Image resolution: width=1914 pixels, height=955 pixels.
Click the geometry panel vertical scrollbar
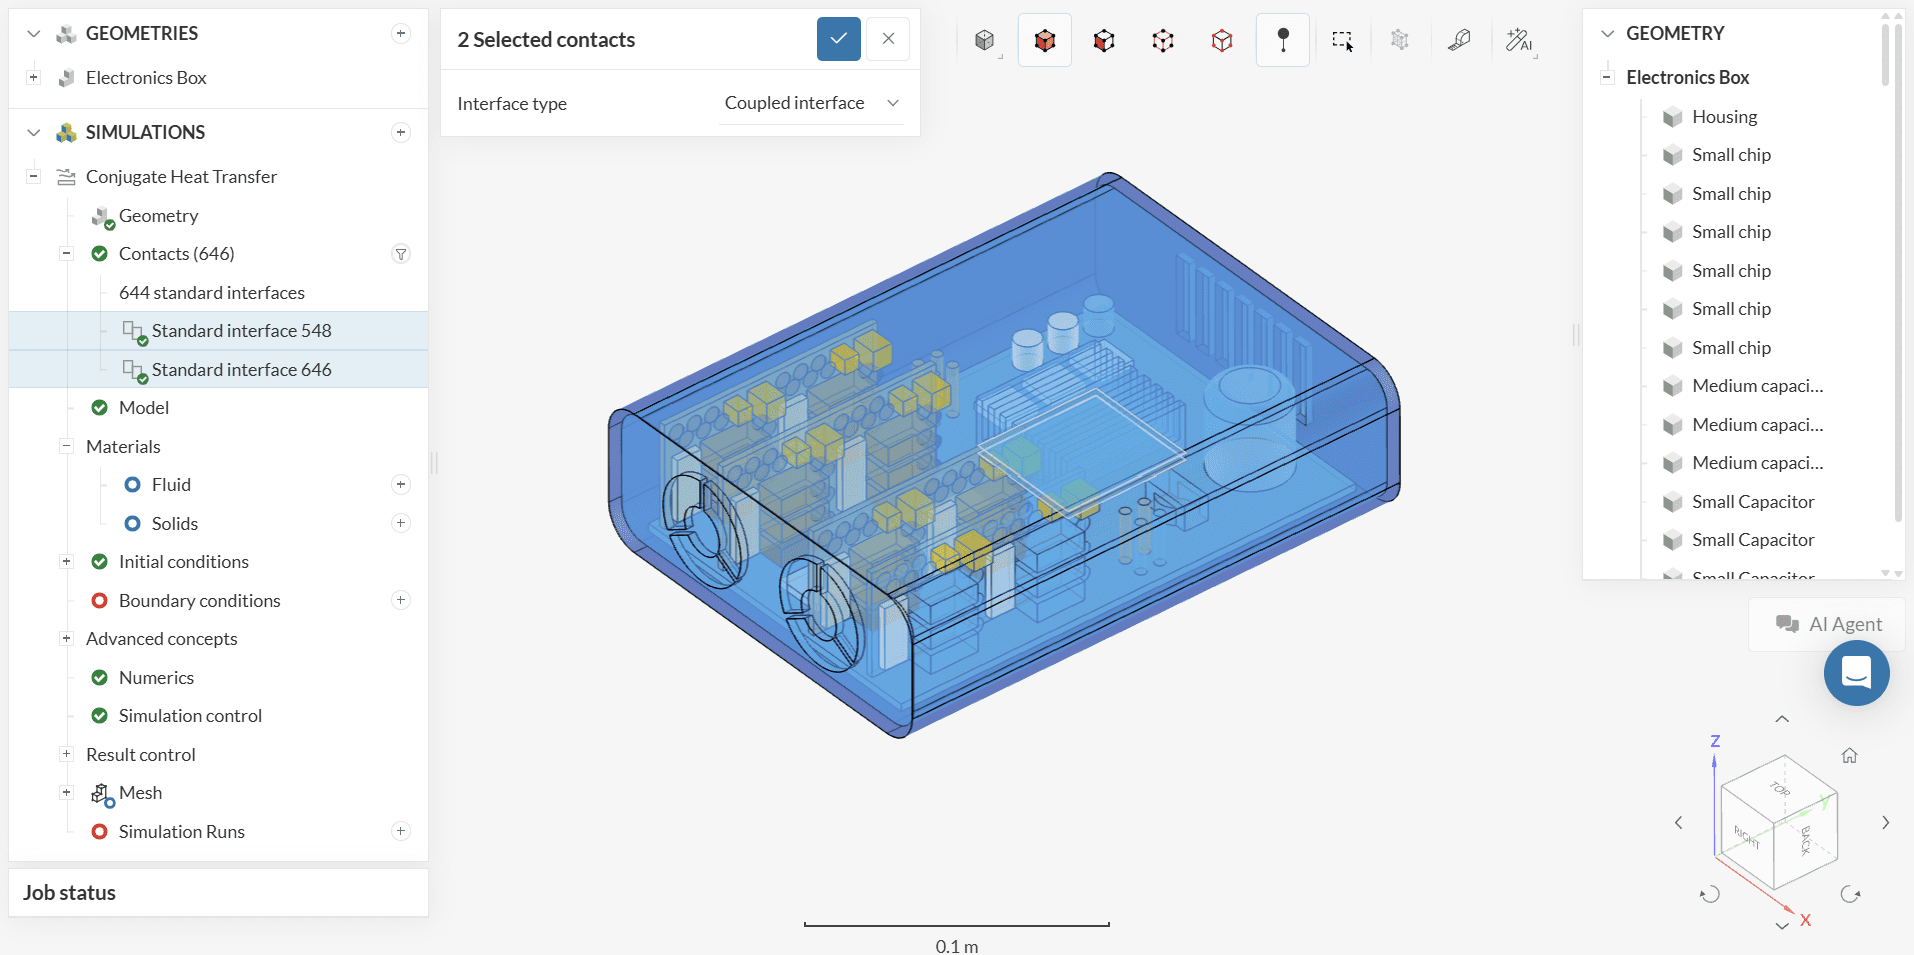tap(1885, 55)
